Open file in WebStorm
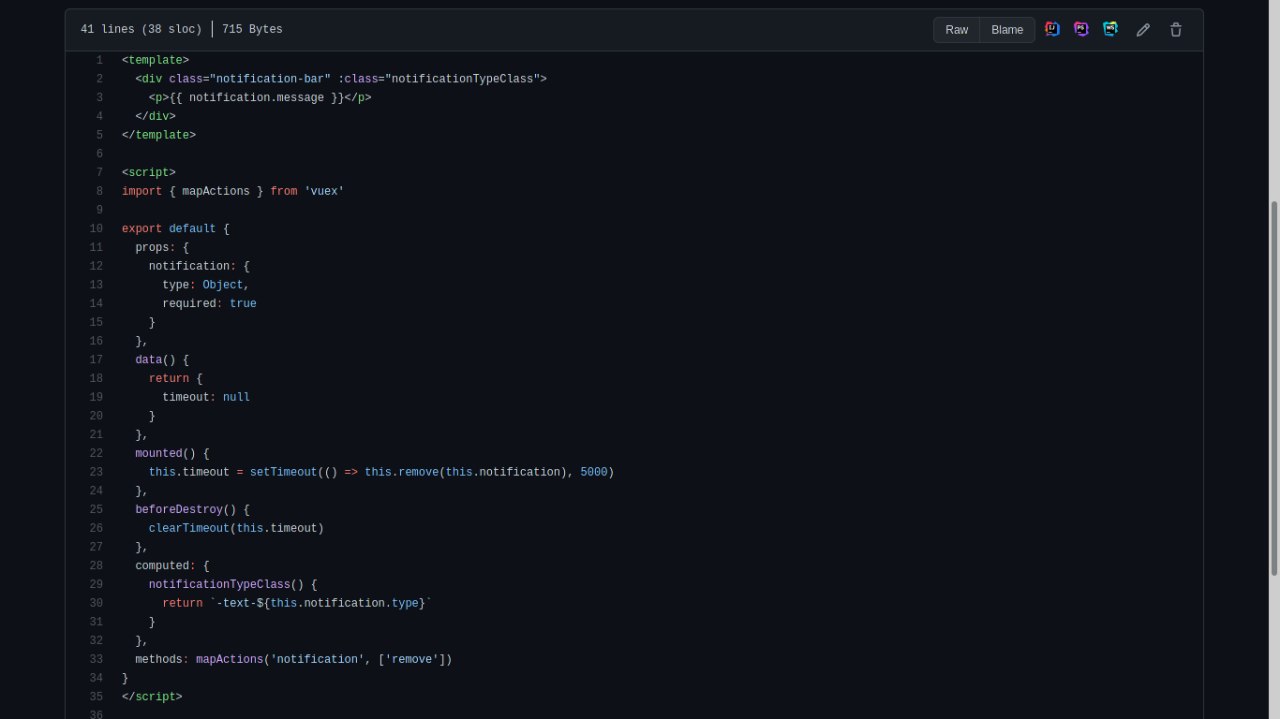 point(1110,29)
